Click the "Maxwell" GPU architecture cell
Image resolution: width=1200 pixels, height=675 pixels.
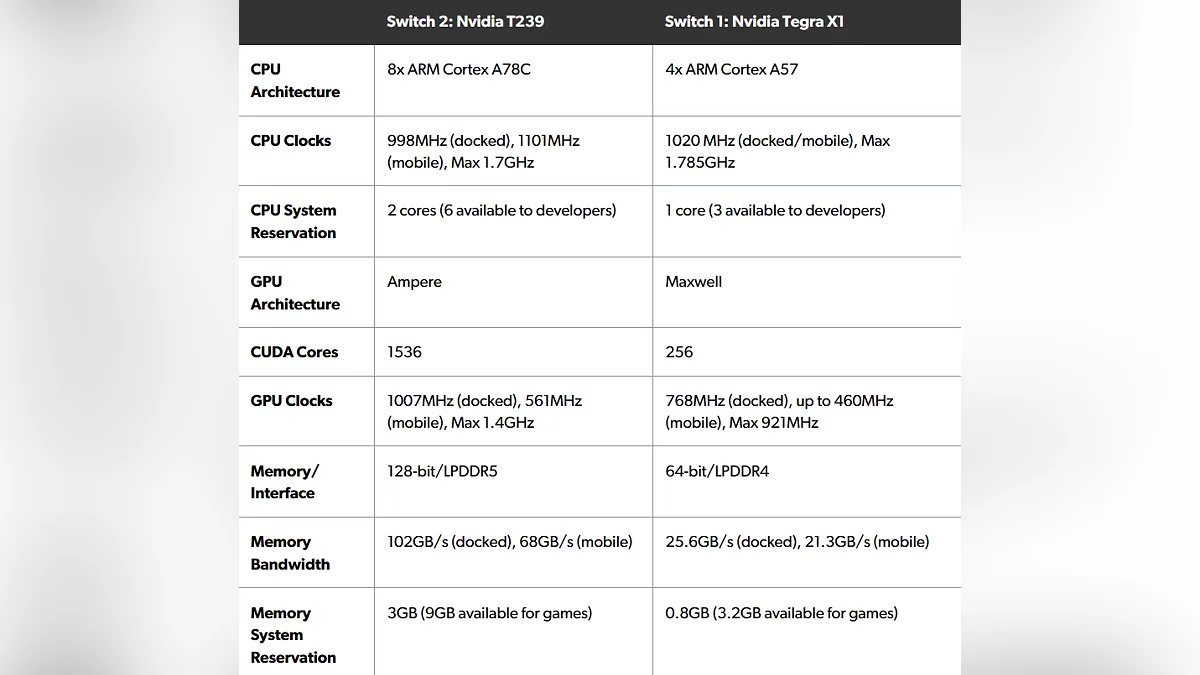pos(693,282)
